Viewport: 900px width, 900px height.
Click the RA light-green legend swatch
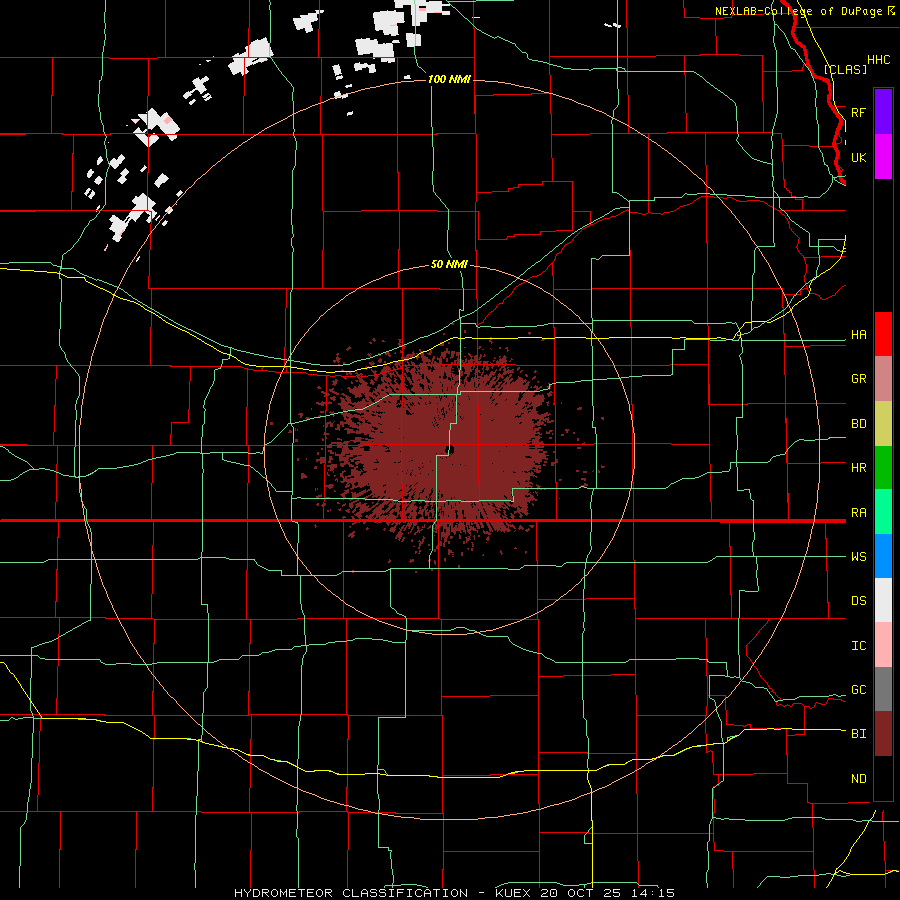tap(883, 511)
